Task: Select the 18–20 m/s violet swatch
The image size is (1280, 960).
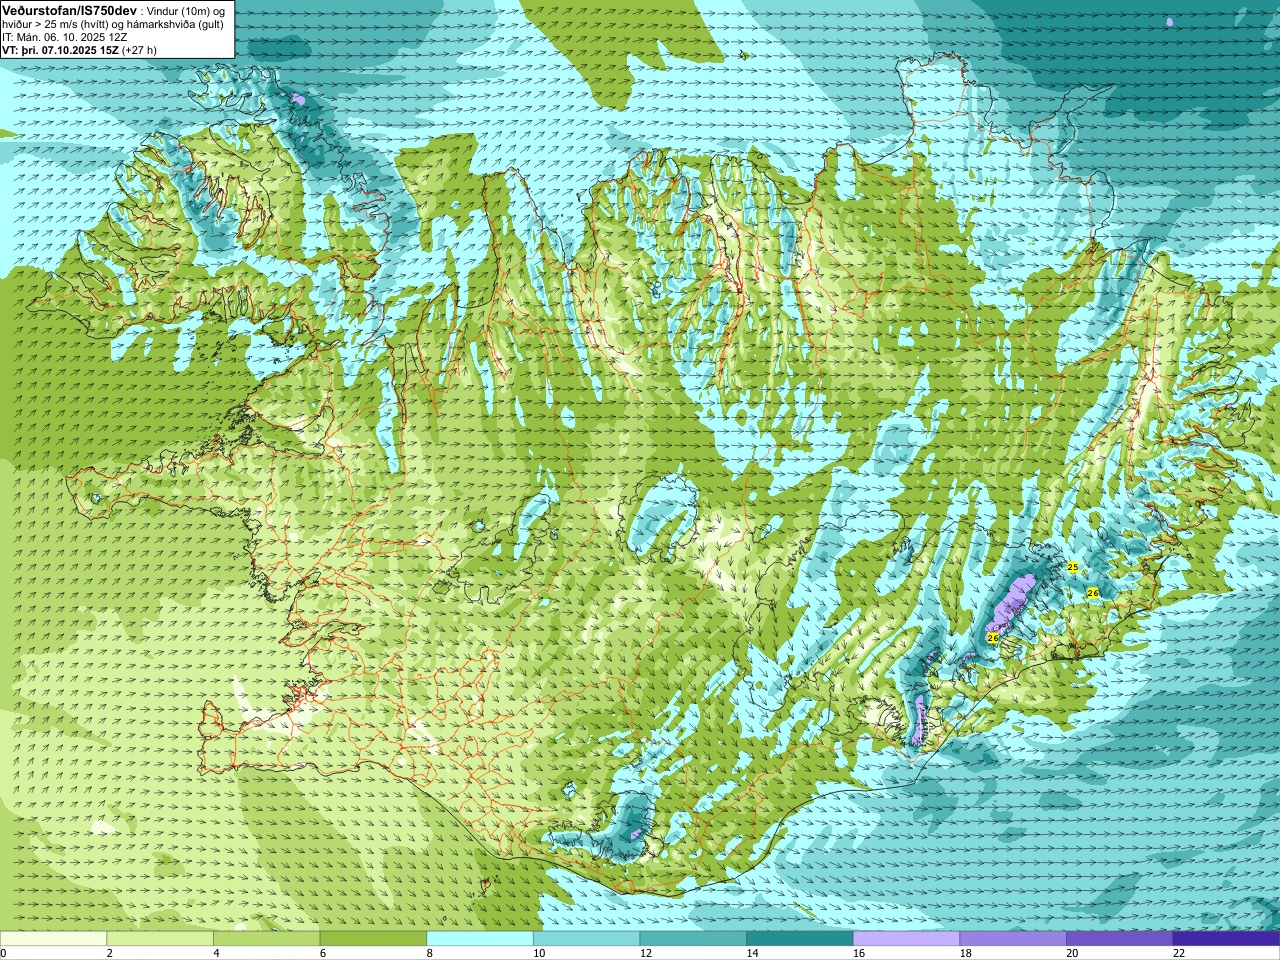Action: tap(1013, 939)
